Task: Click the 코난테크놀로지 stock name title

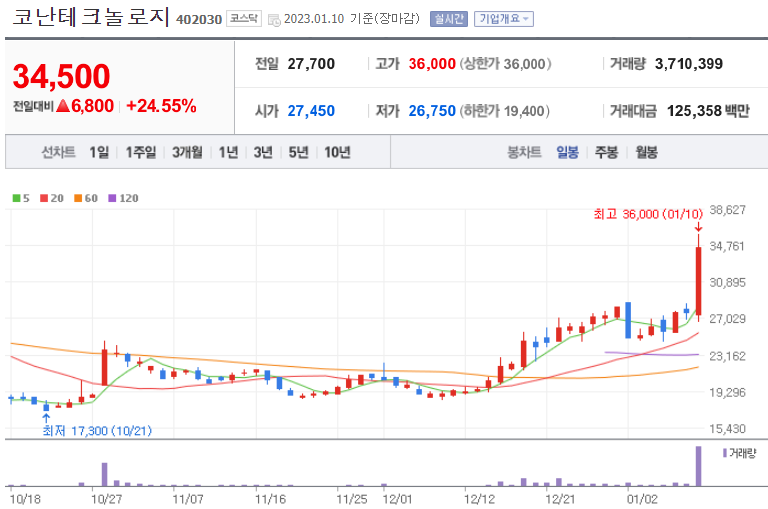Action: click(91, 17)
